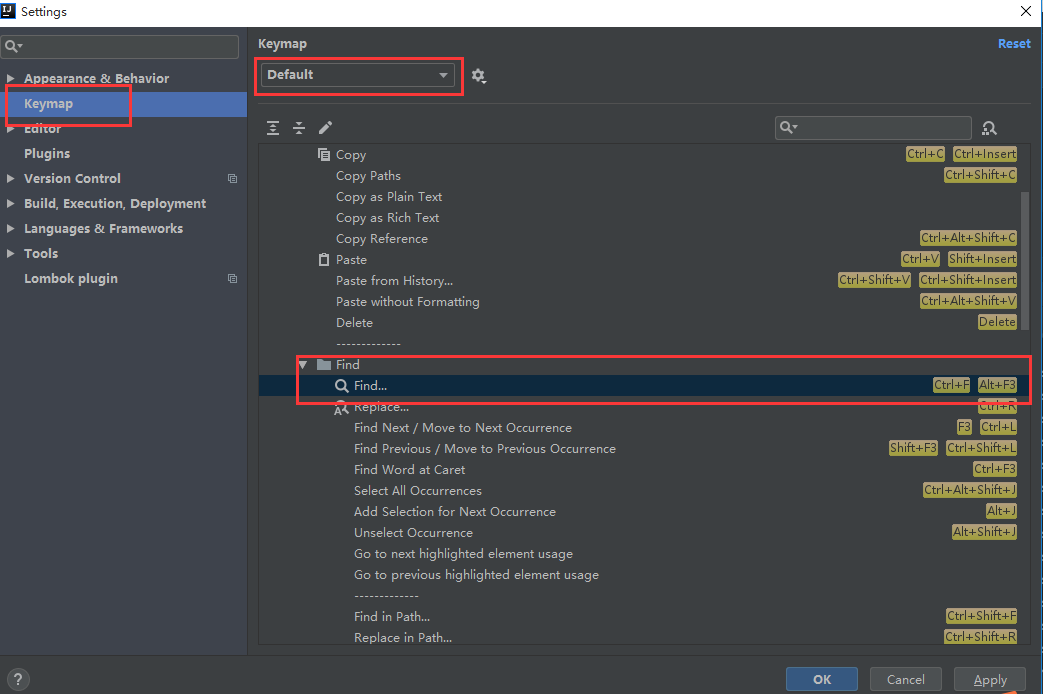Click the Expand All icon above the keymap tree
The width and height of the screenshot is (1043, 694).
tap(272, 128)
